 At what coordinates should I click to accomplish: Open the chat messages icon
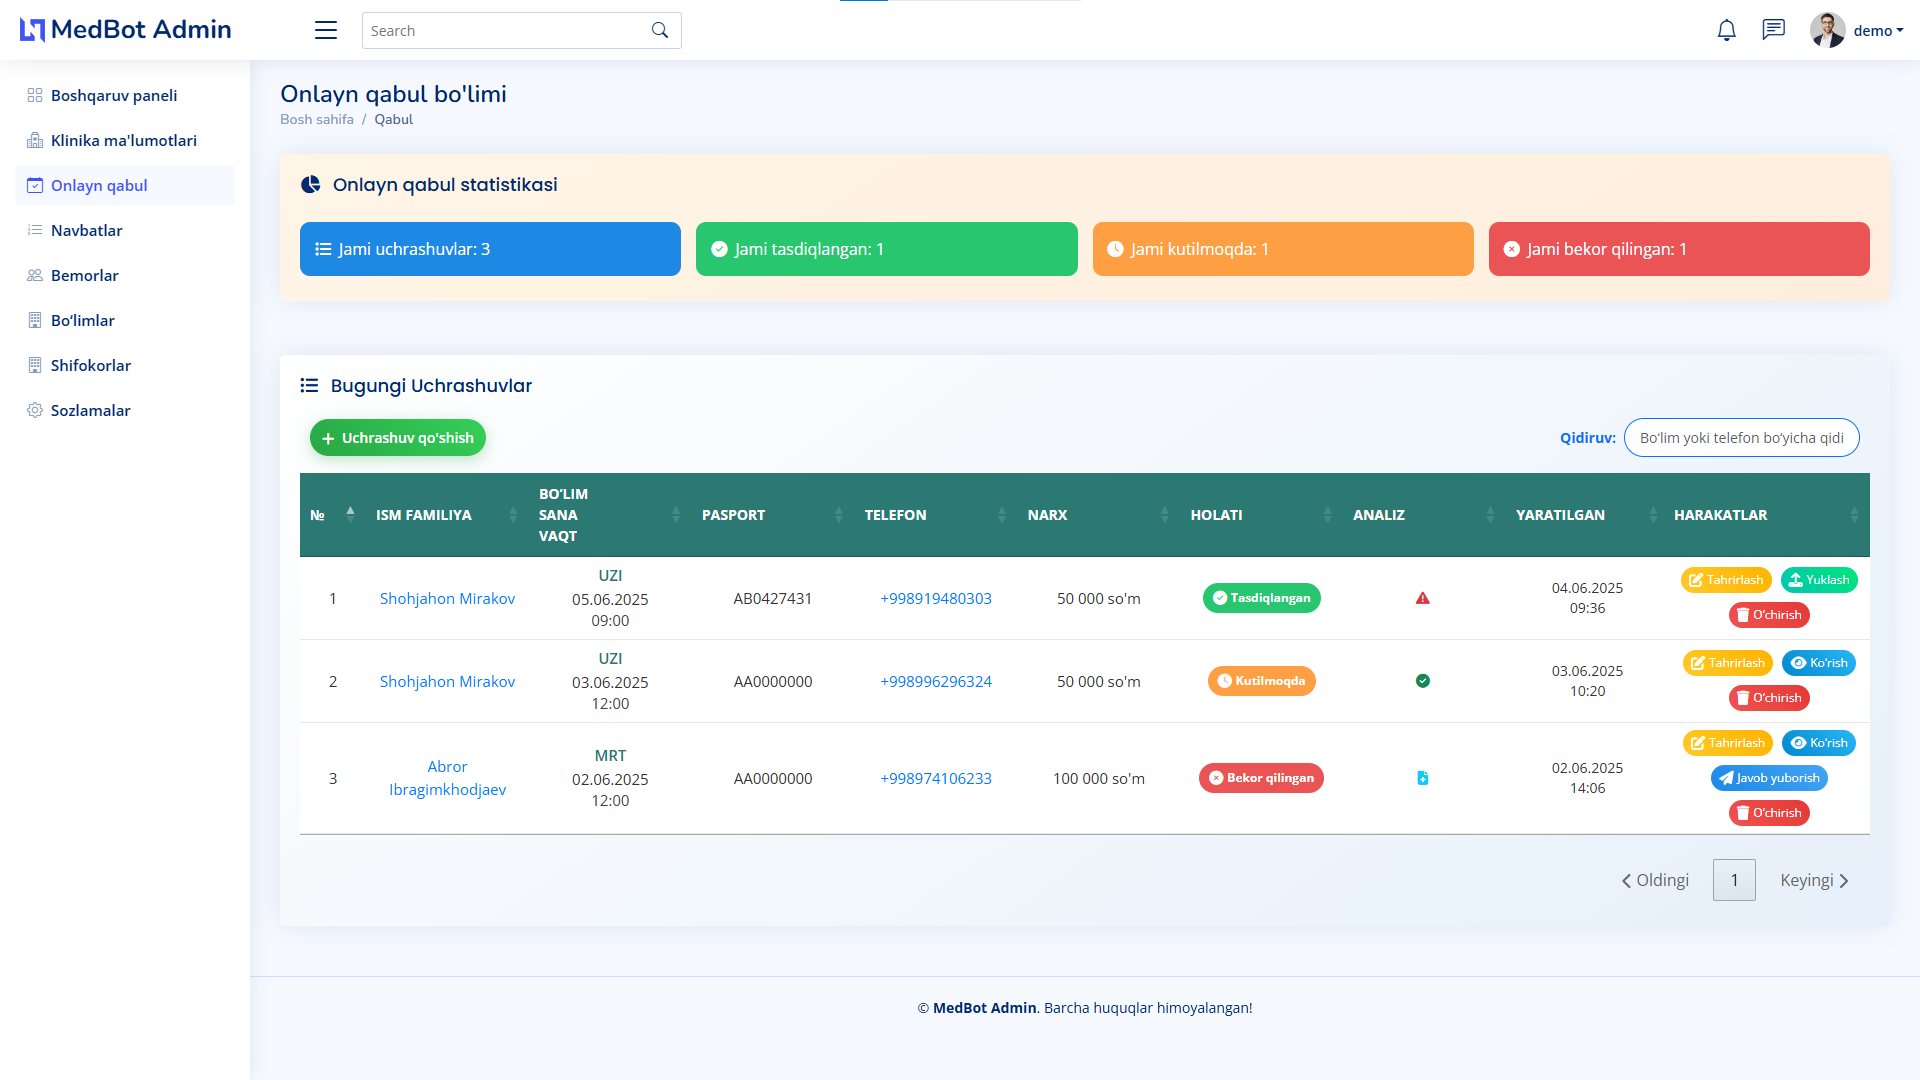click(1773, 30)
